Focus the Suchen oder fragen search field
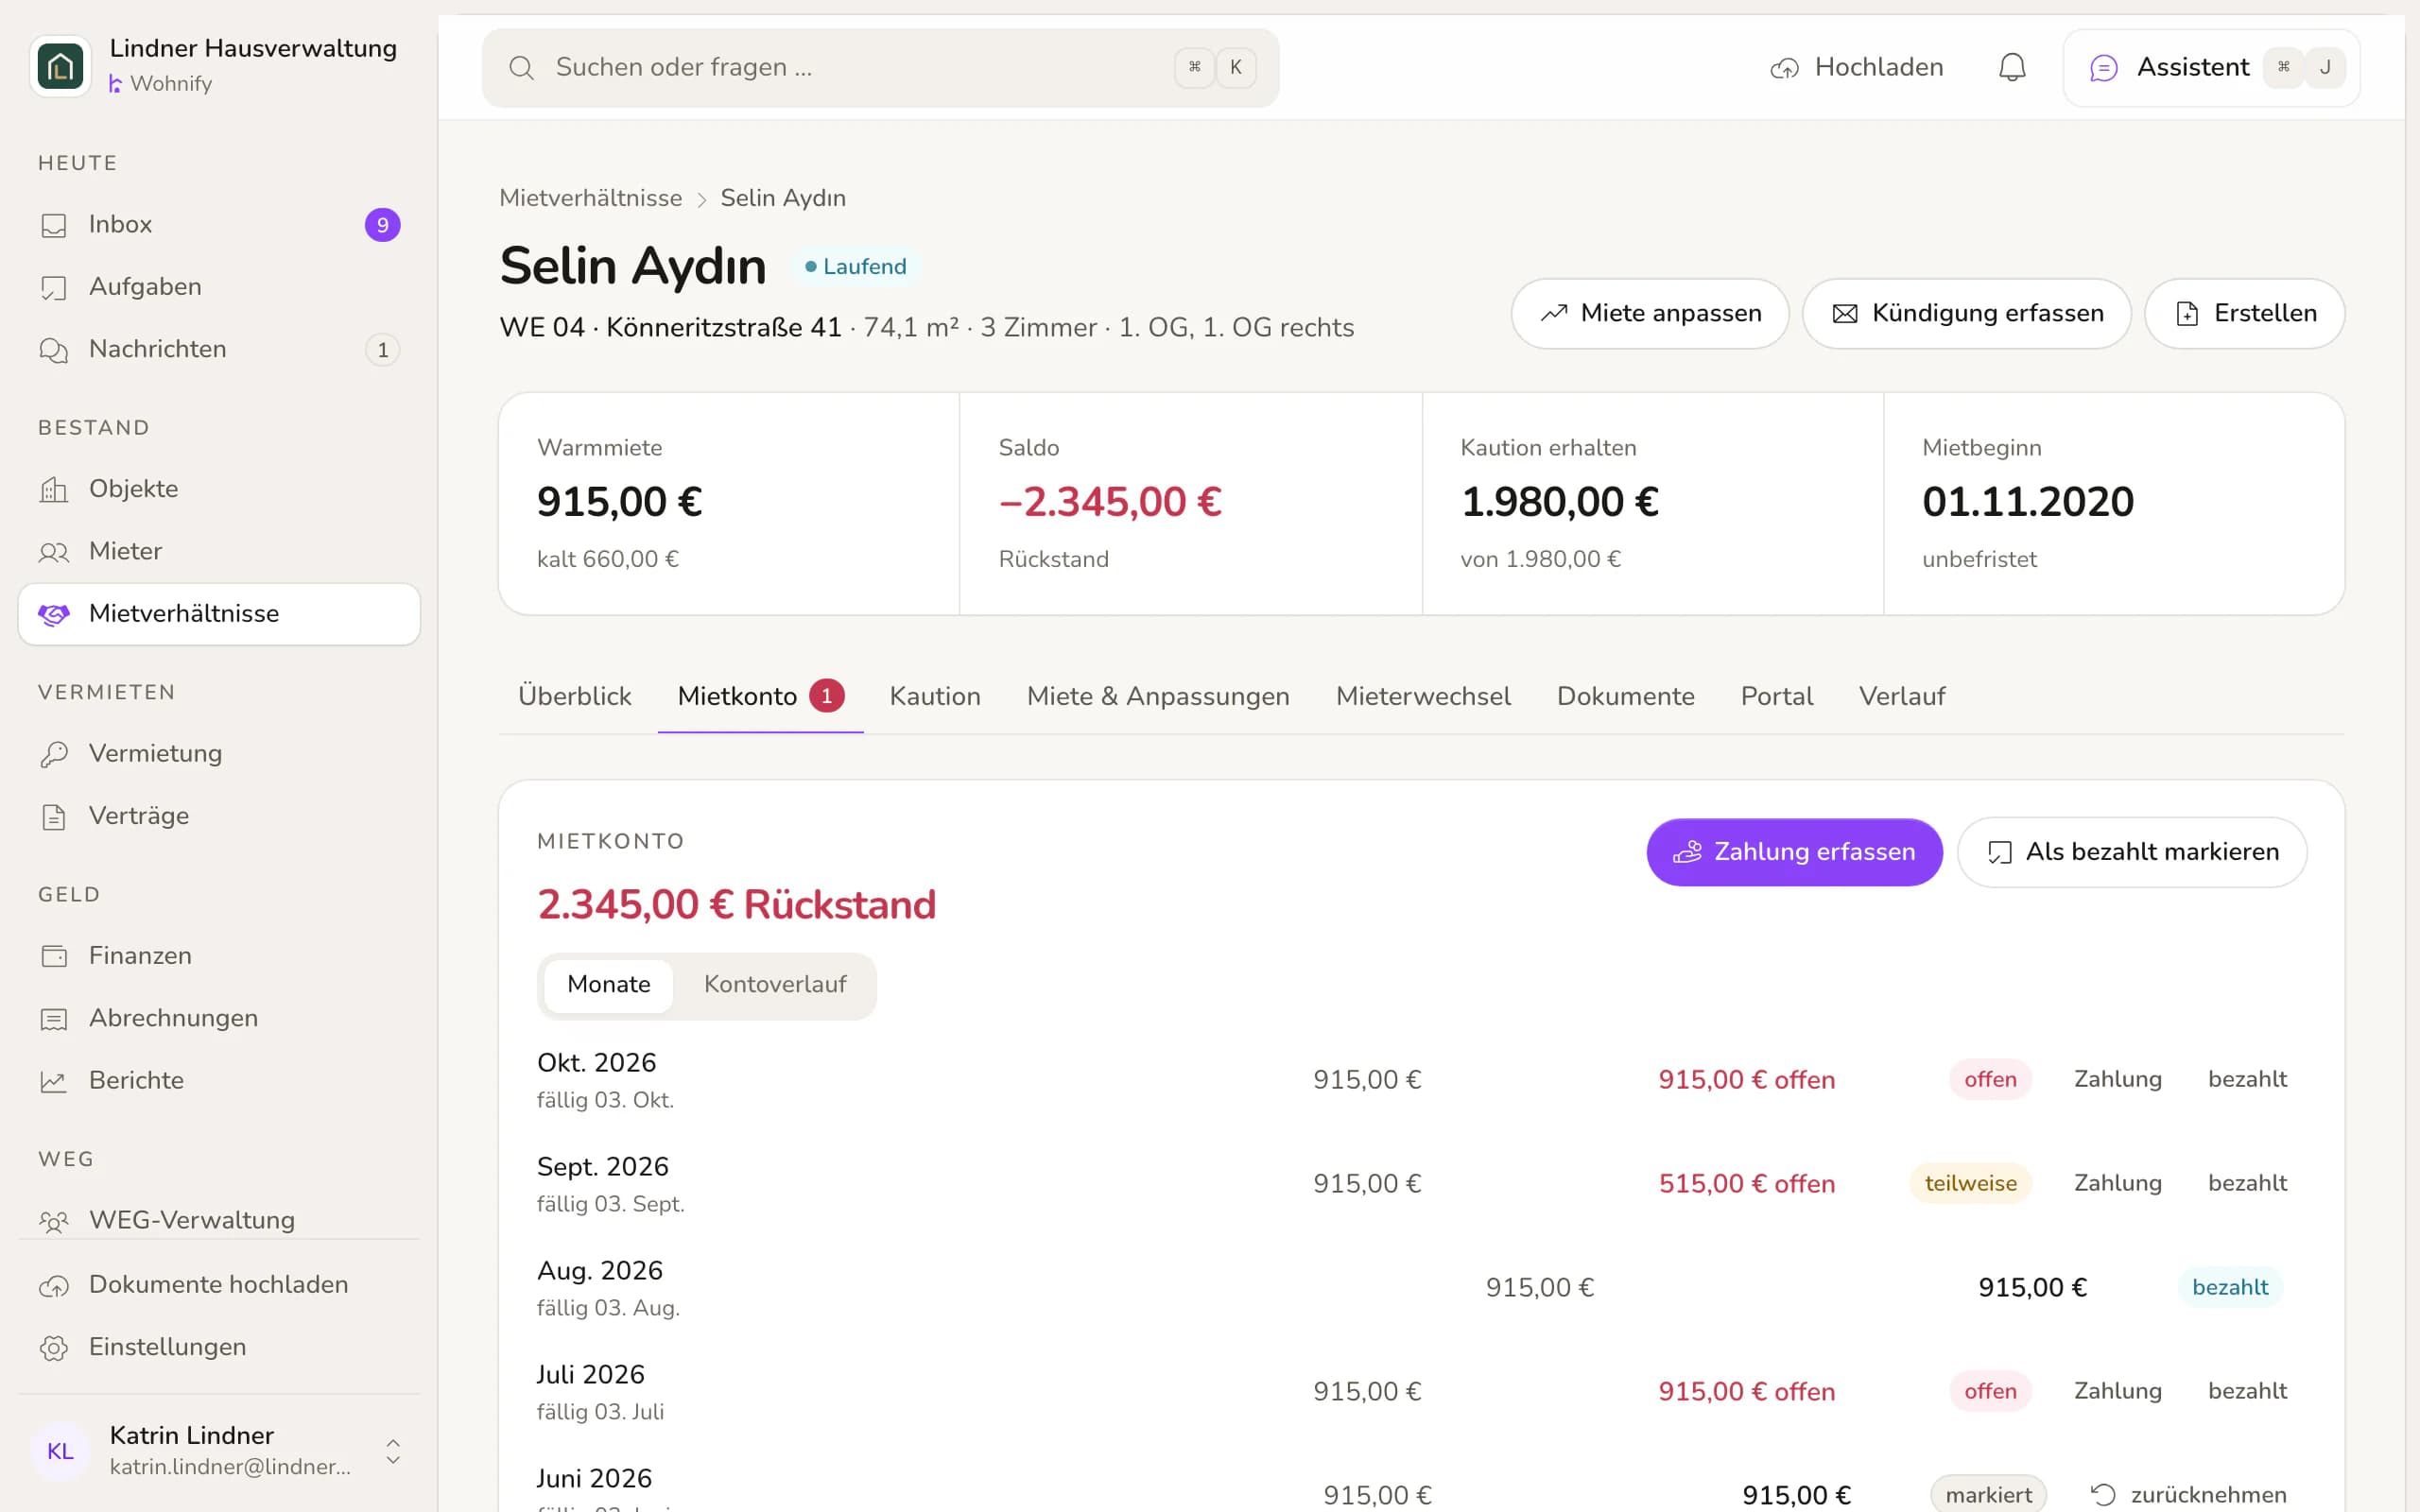Viewport: 2420px width, 1512px height. [x=880, y=67]
